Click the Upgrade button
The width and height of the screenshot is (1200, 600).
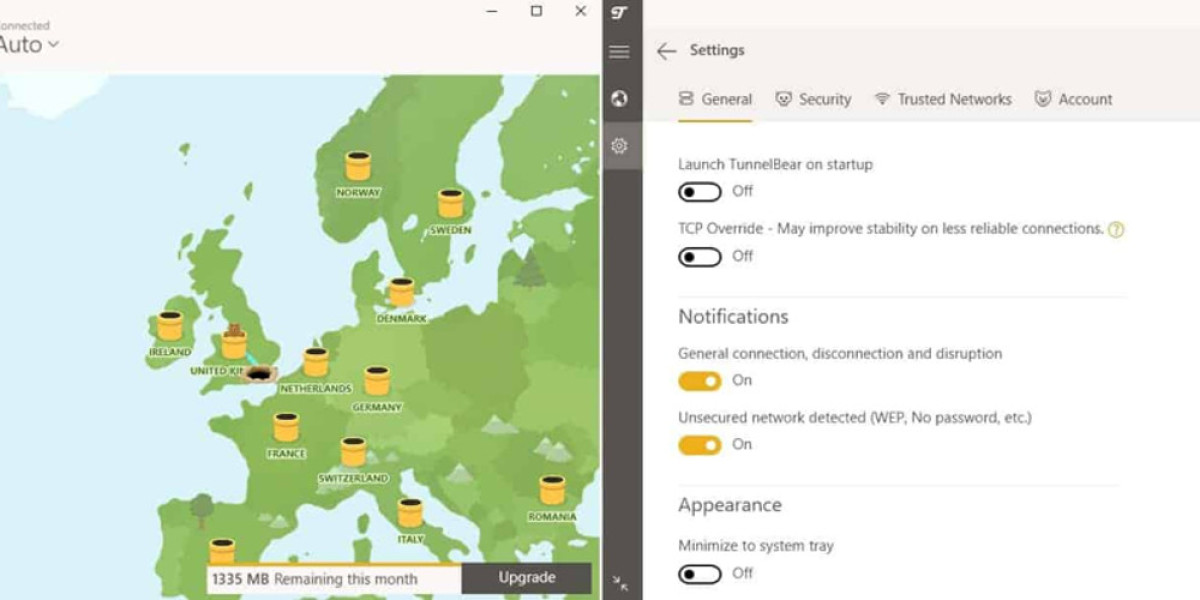[526, 578]
